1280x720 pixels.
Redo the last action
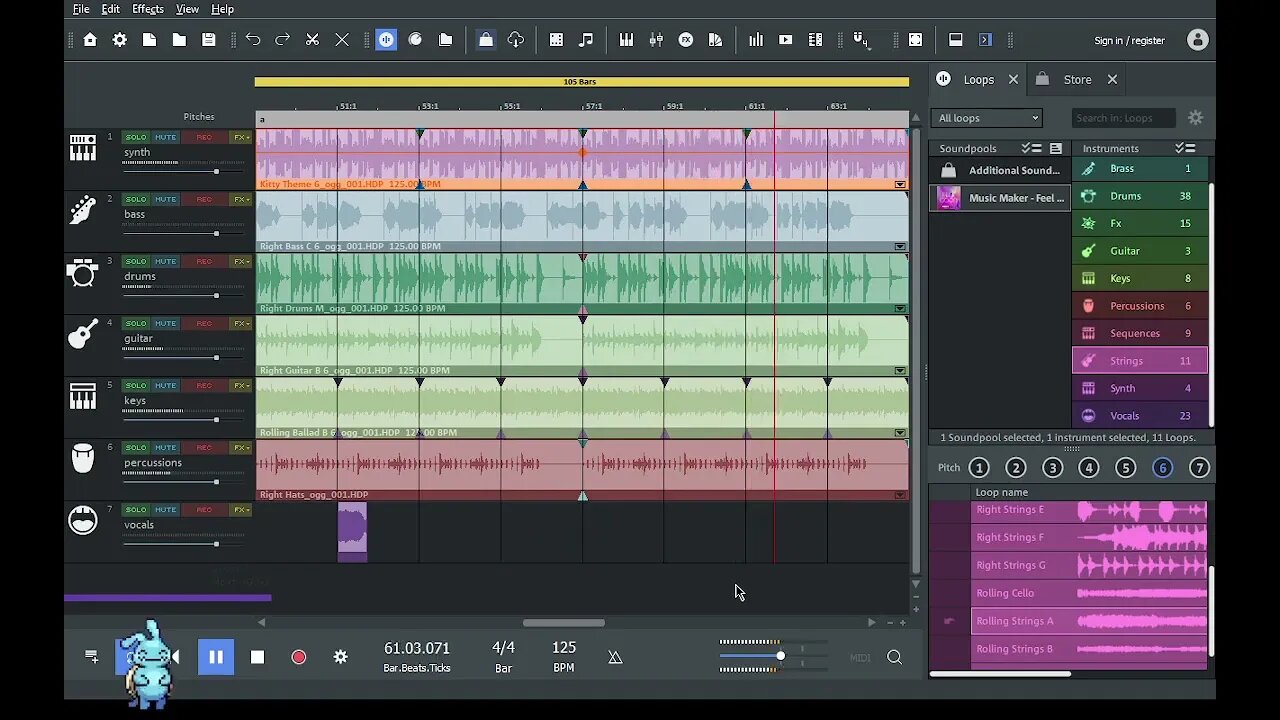(283, 40)
